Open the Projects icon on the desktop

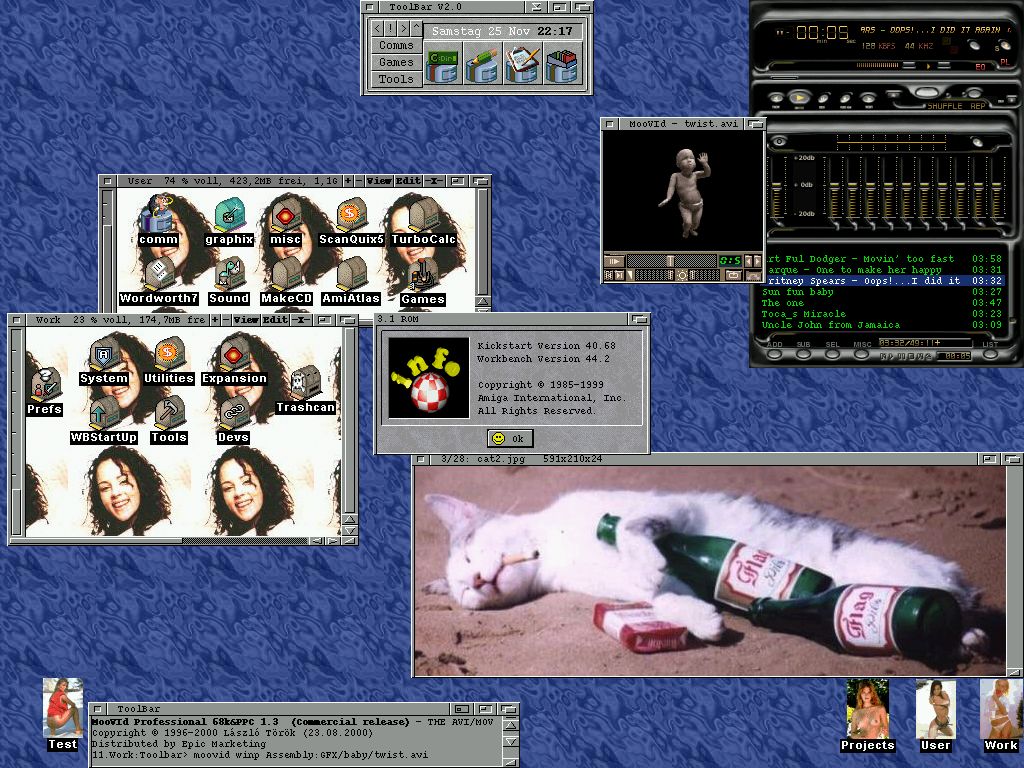tap(867, 712)
